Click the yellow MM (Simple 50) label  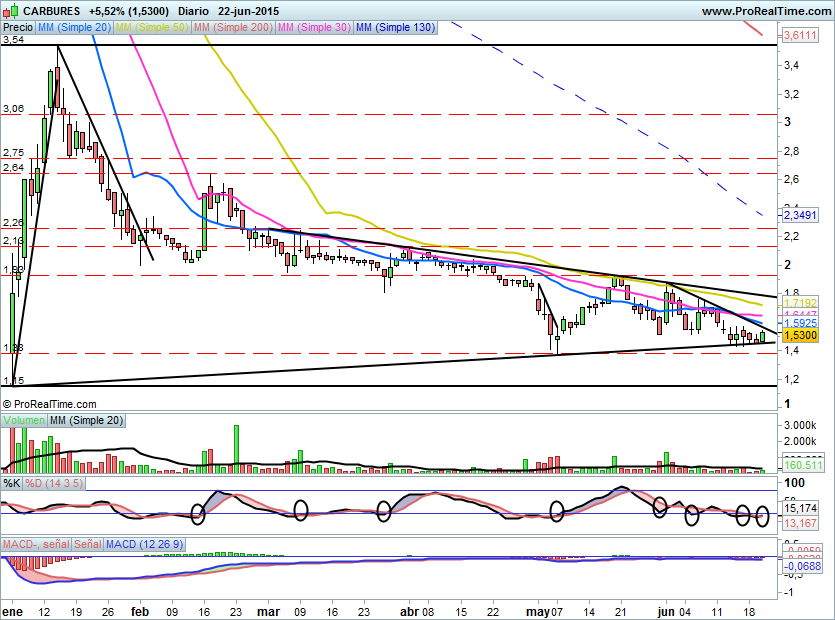pos(152,28)
